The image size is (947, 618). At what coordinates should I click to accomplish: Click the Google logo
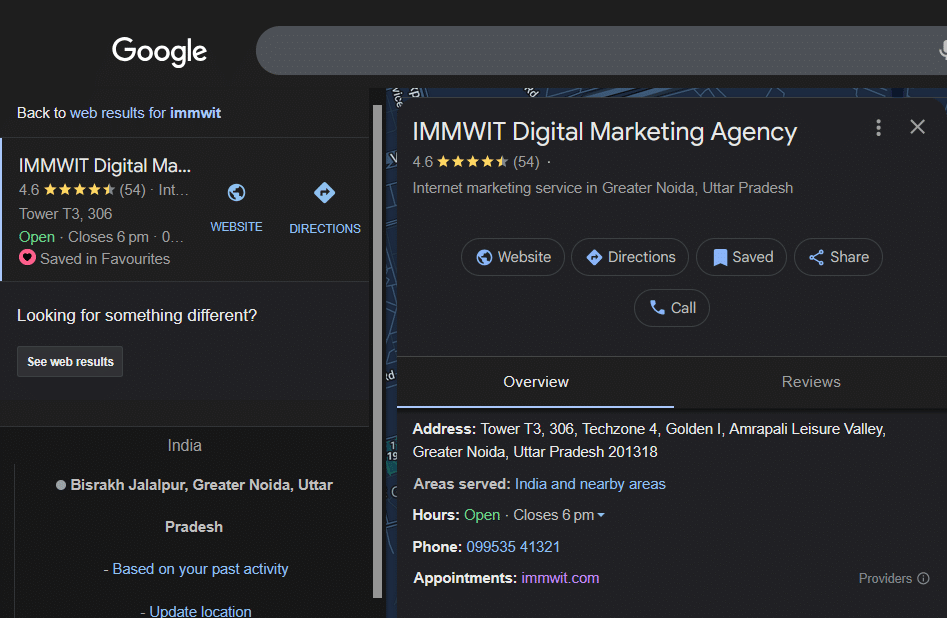pos(159,51)
